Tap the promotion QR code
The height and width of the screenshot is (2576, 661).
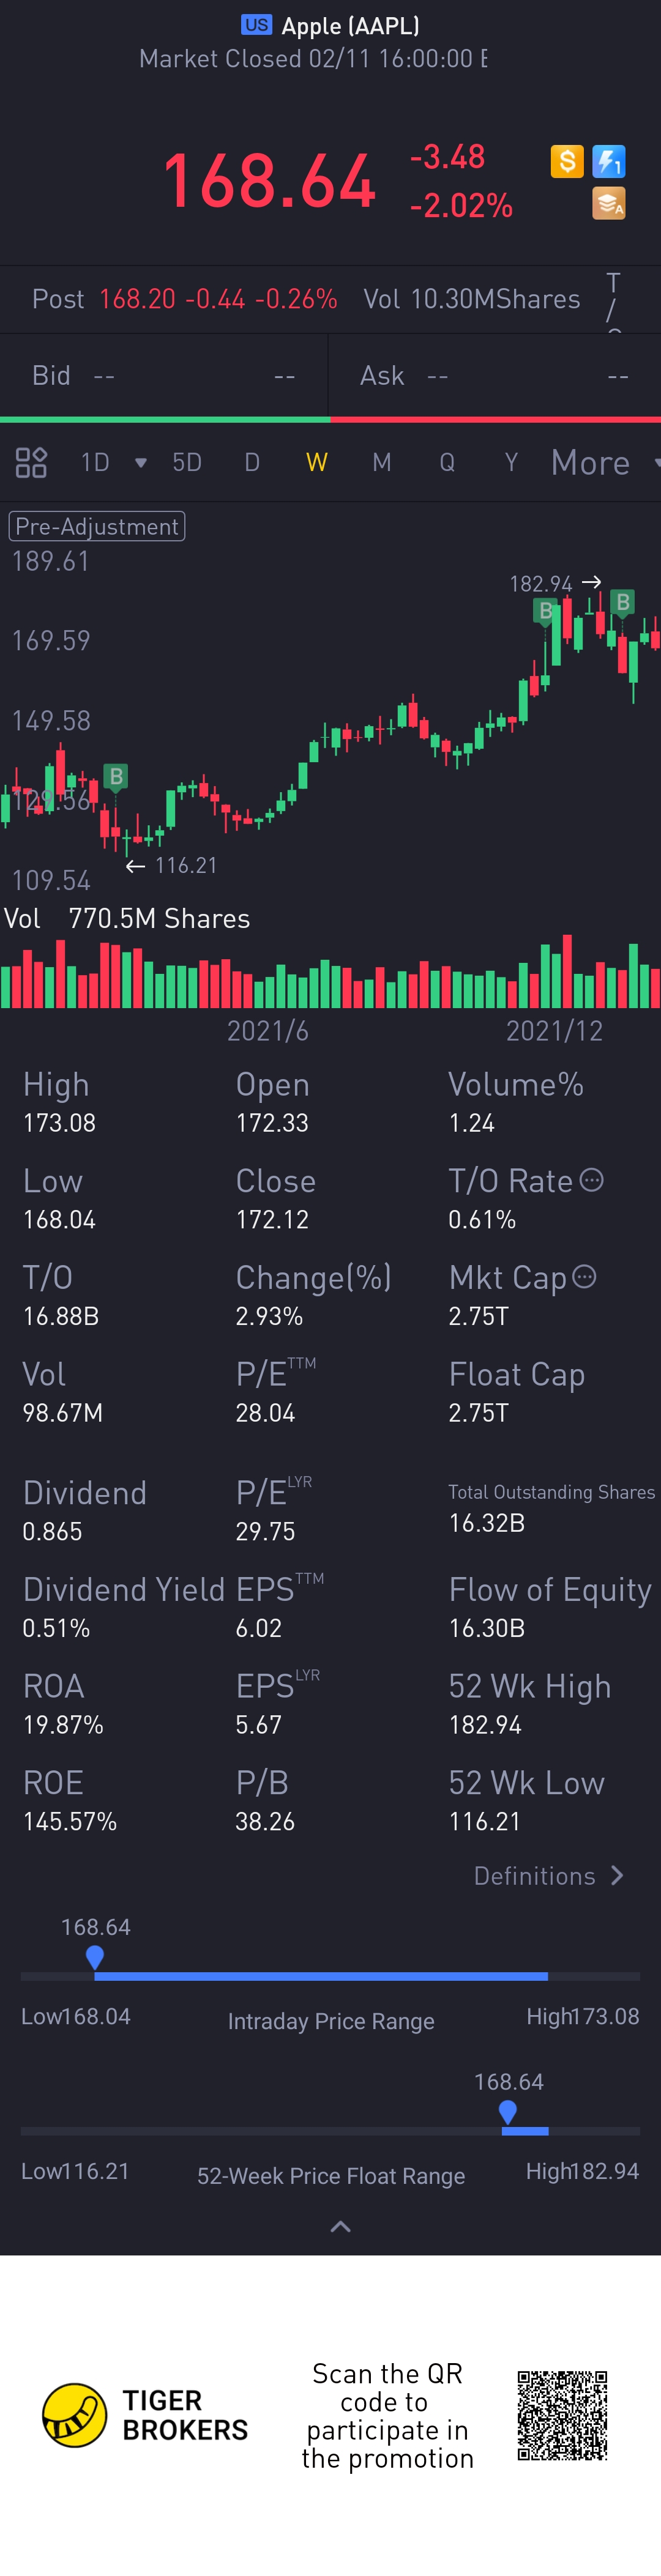click(562, 2415)
